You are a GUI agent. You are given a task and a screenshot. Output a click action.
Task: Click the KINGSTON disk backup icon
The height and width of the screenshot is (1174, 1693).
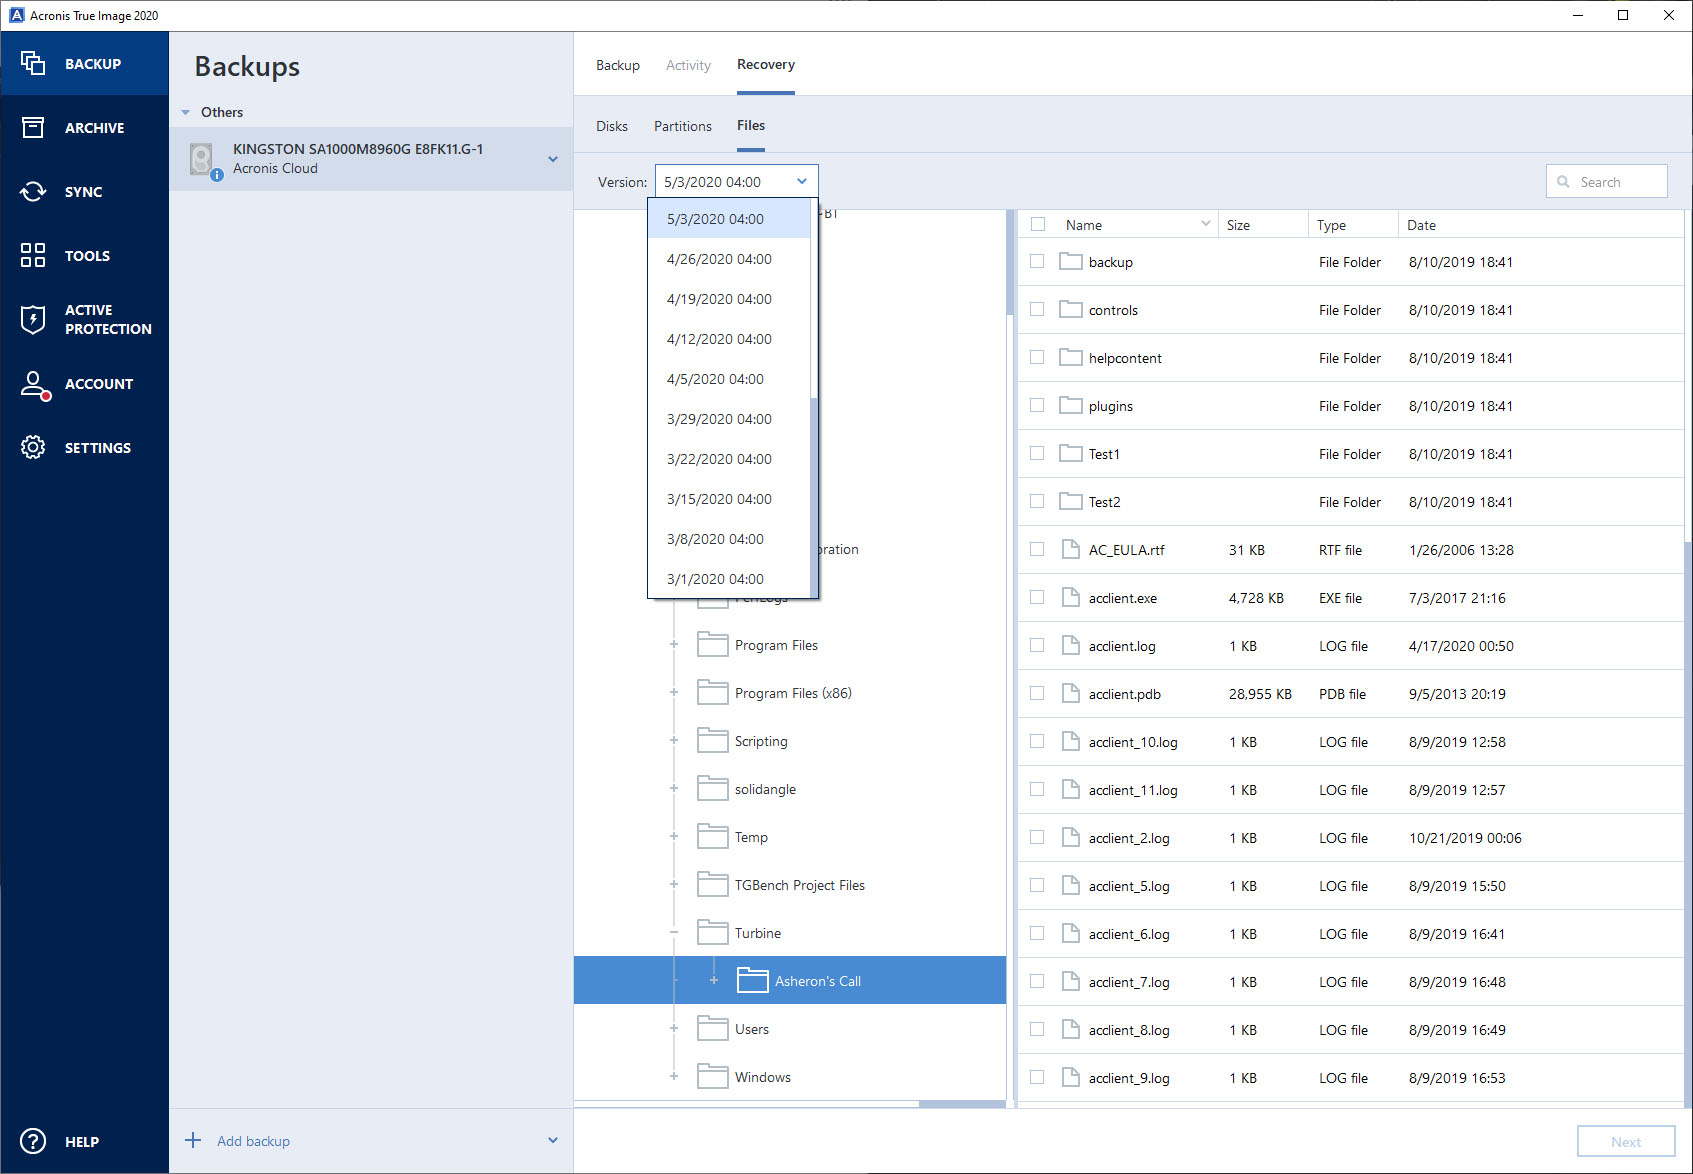click(x=203, y=159)
